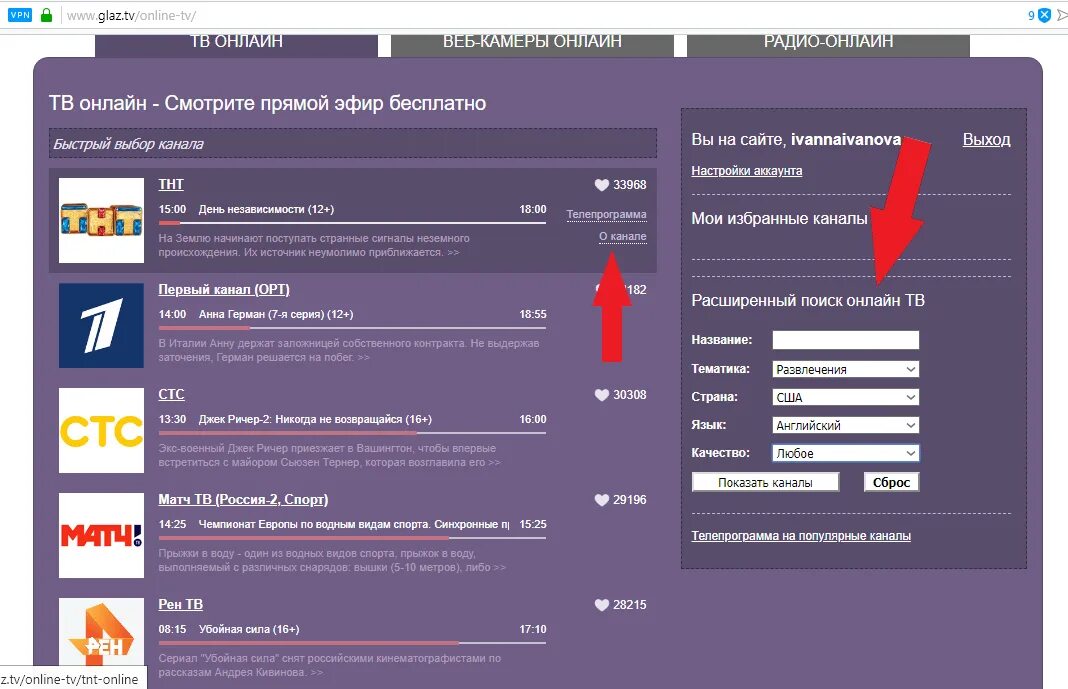Click heart icon next to 29196 for Матч ТВ
This screenshot has width=1068, height=689.
click(x=601, y=500)
